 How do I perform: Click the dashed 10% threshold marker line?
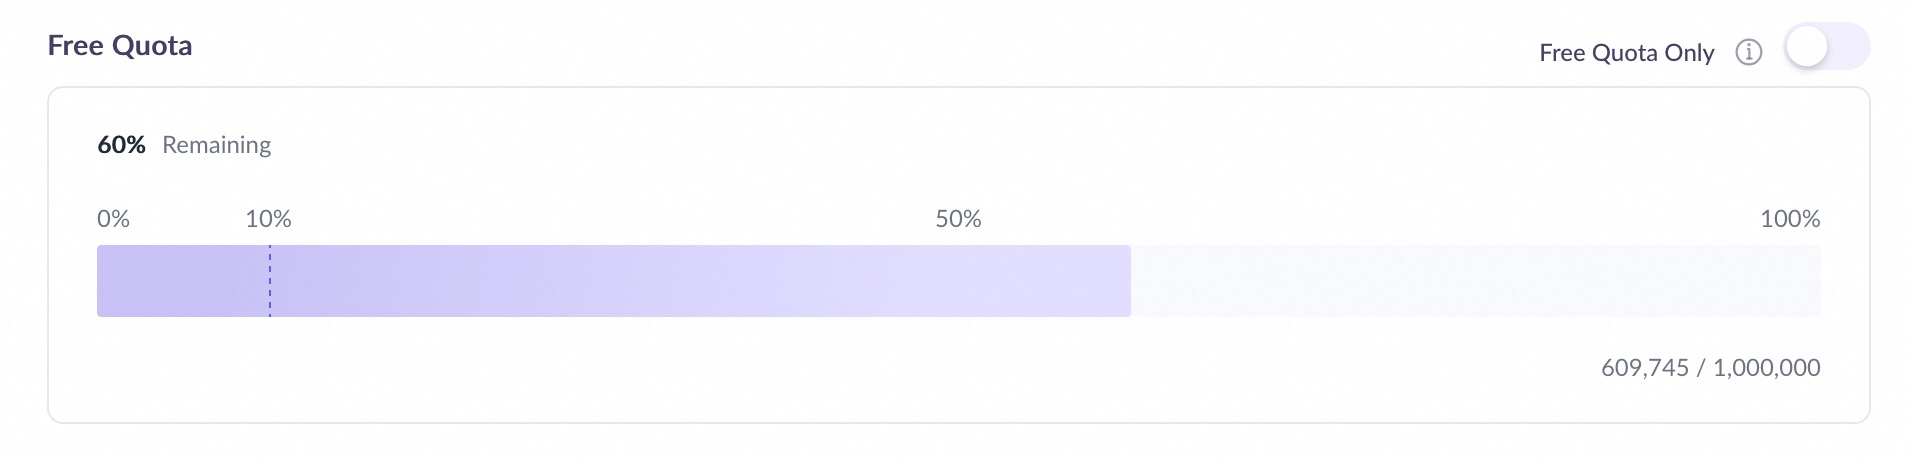tap(270, 281)
